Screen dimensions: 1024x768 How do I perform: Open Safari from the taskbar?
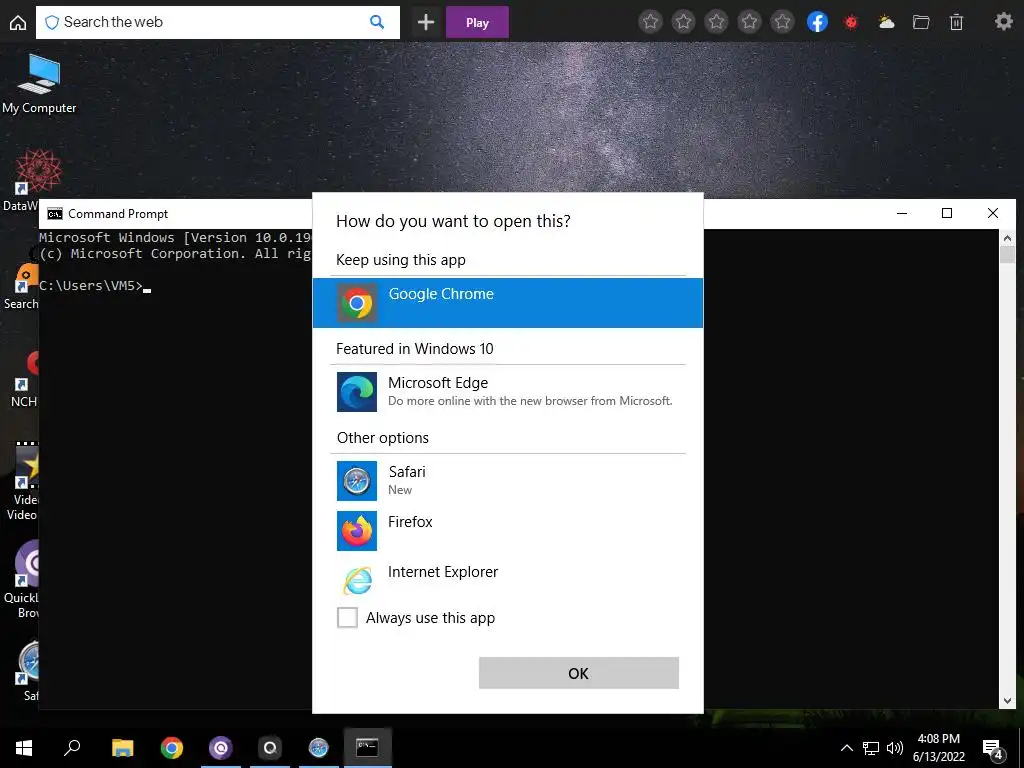(319, 748)
